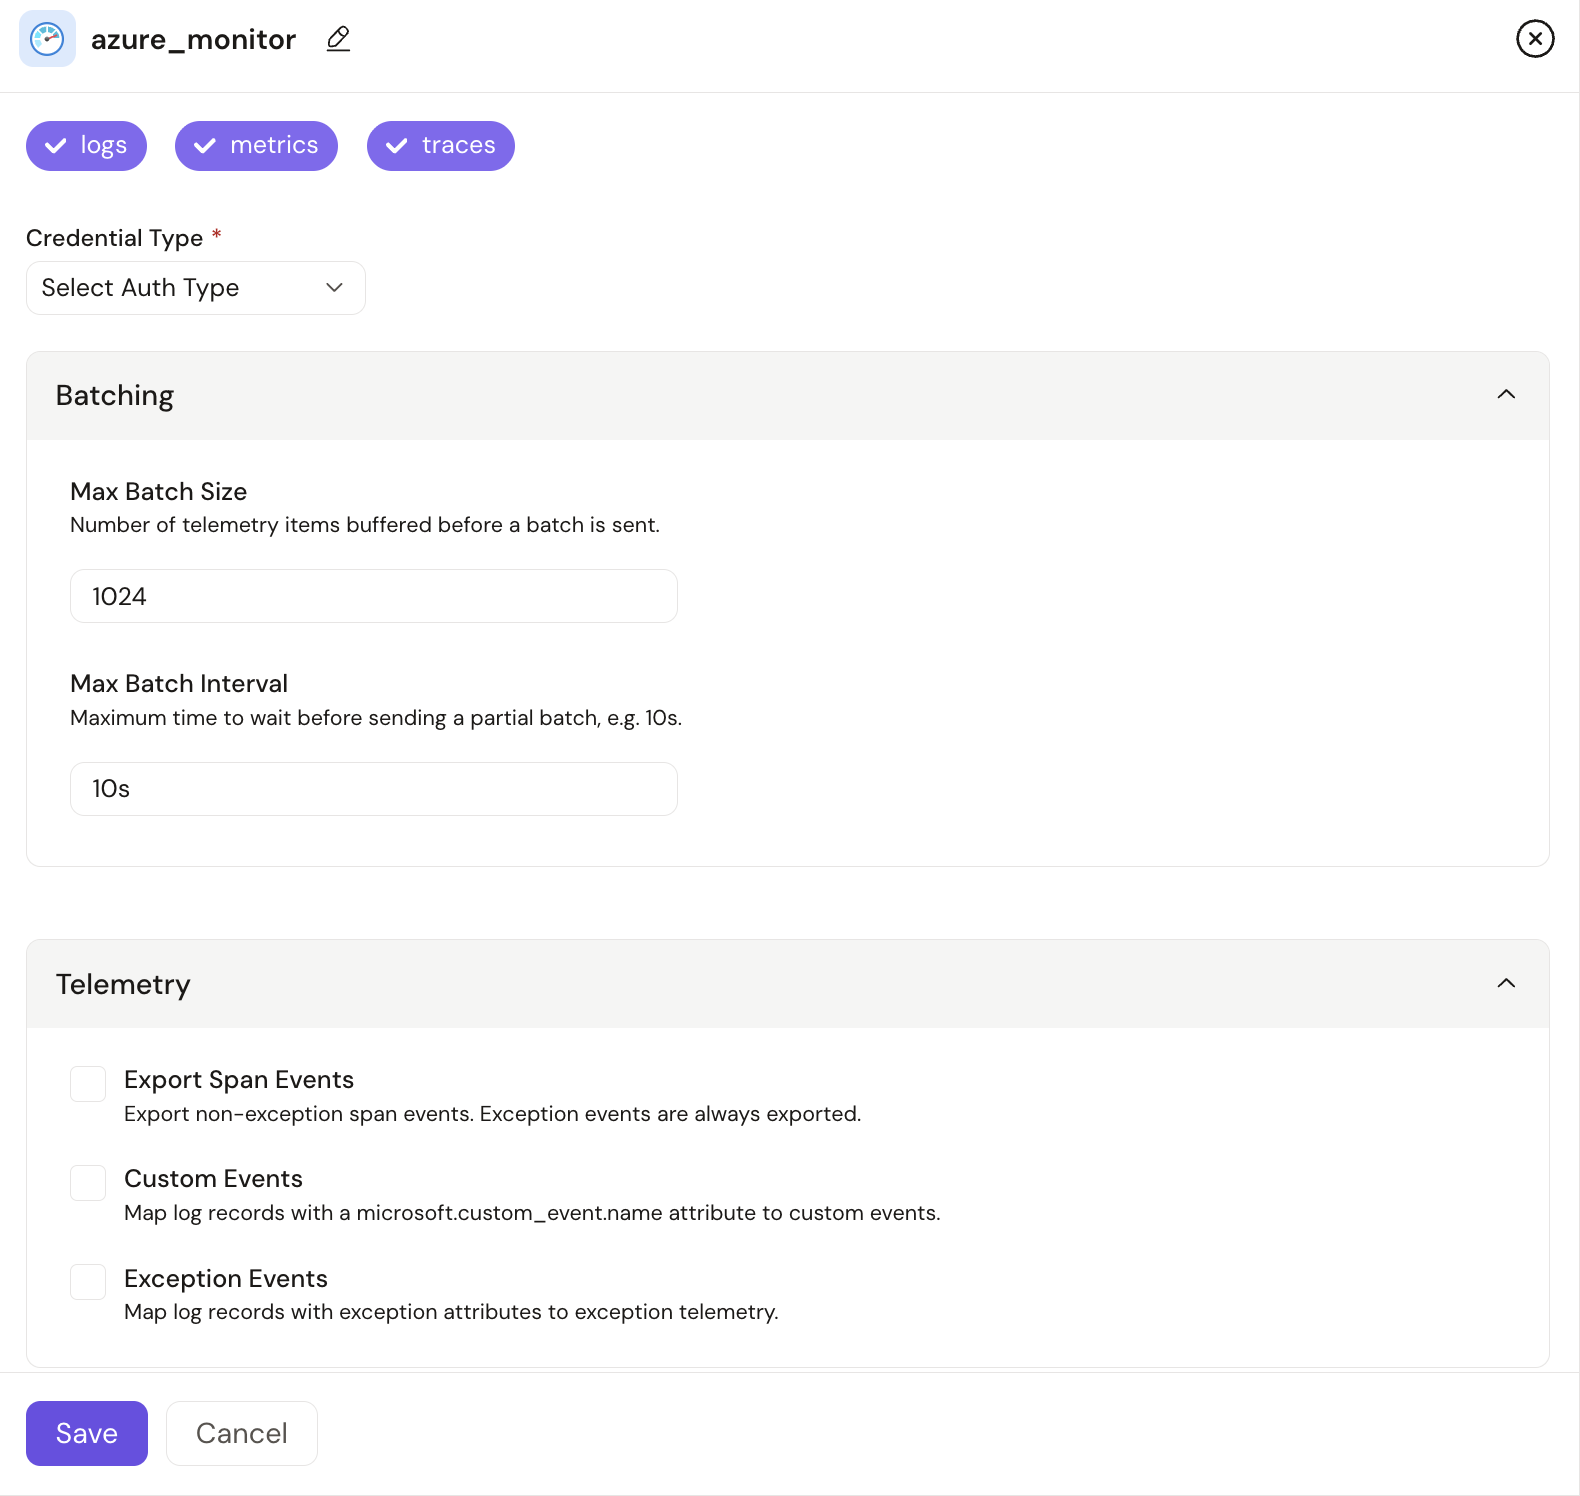Toggle the traces signal chip
Image resolution: width=1580 pixels, height=1496 pixels.
pyautogui.click(x=440, y=146)
